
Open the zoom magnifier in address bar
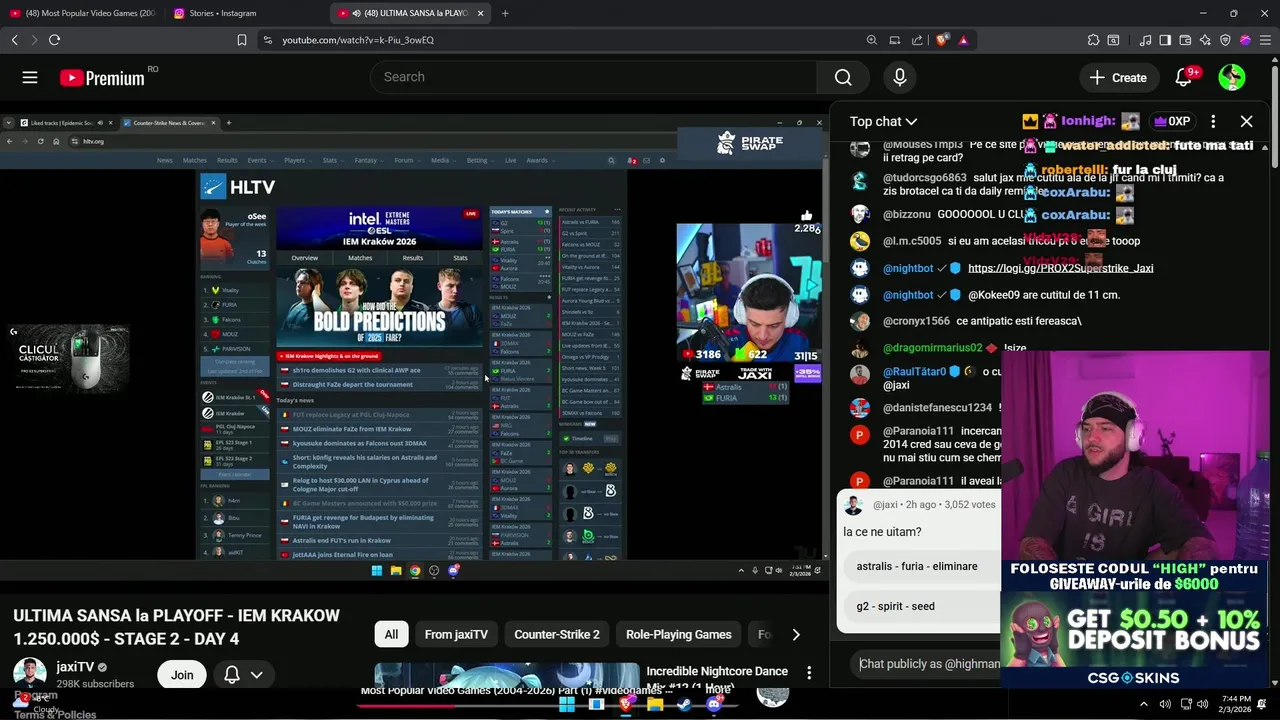872,40
